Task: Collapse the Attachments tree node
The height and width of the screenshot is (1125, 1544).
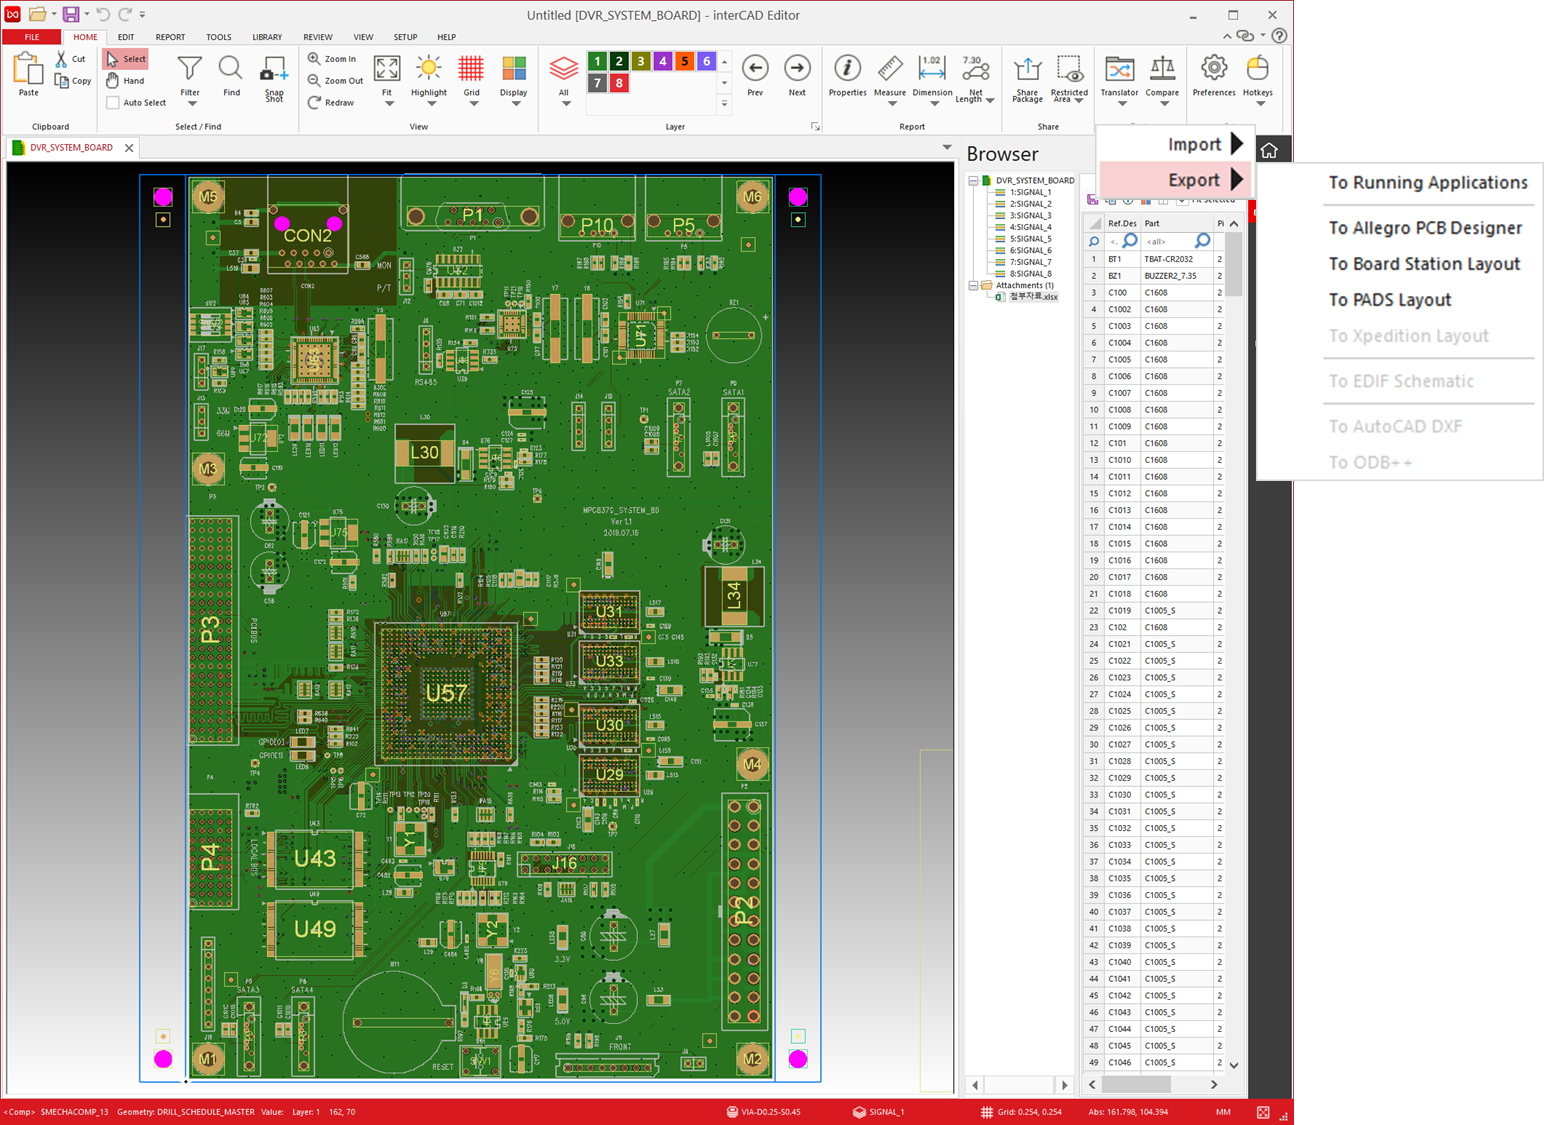Action: pos(973,286)
